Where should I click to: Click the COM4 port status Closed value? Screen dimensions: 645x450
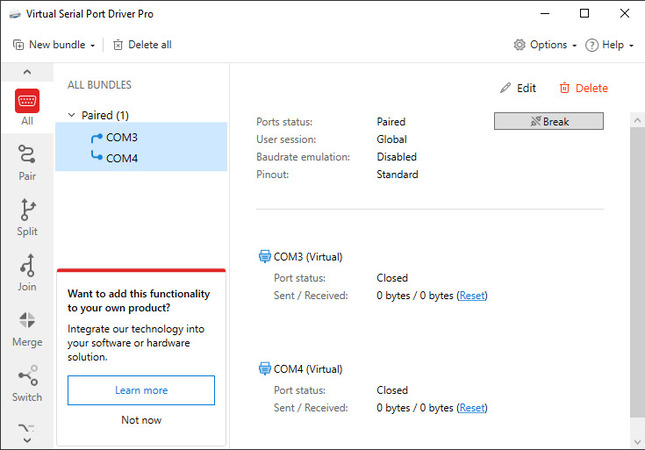[x=392, y=390]
